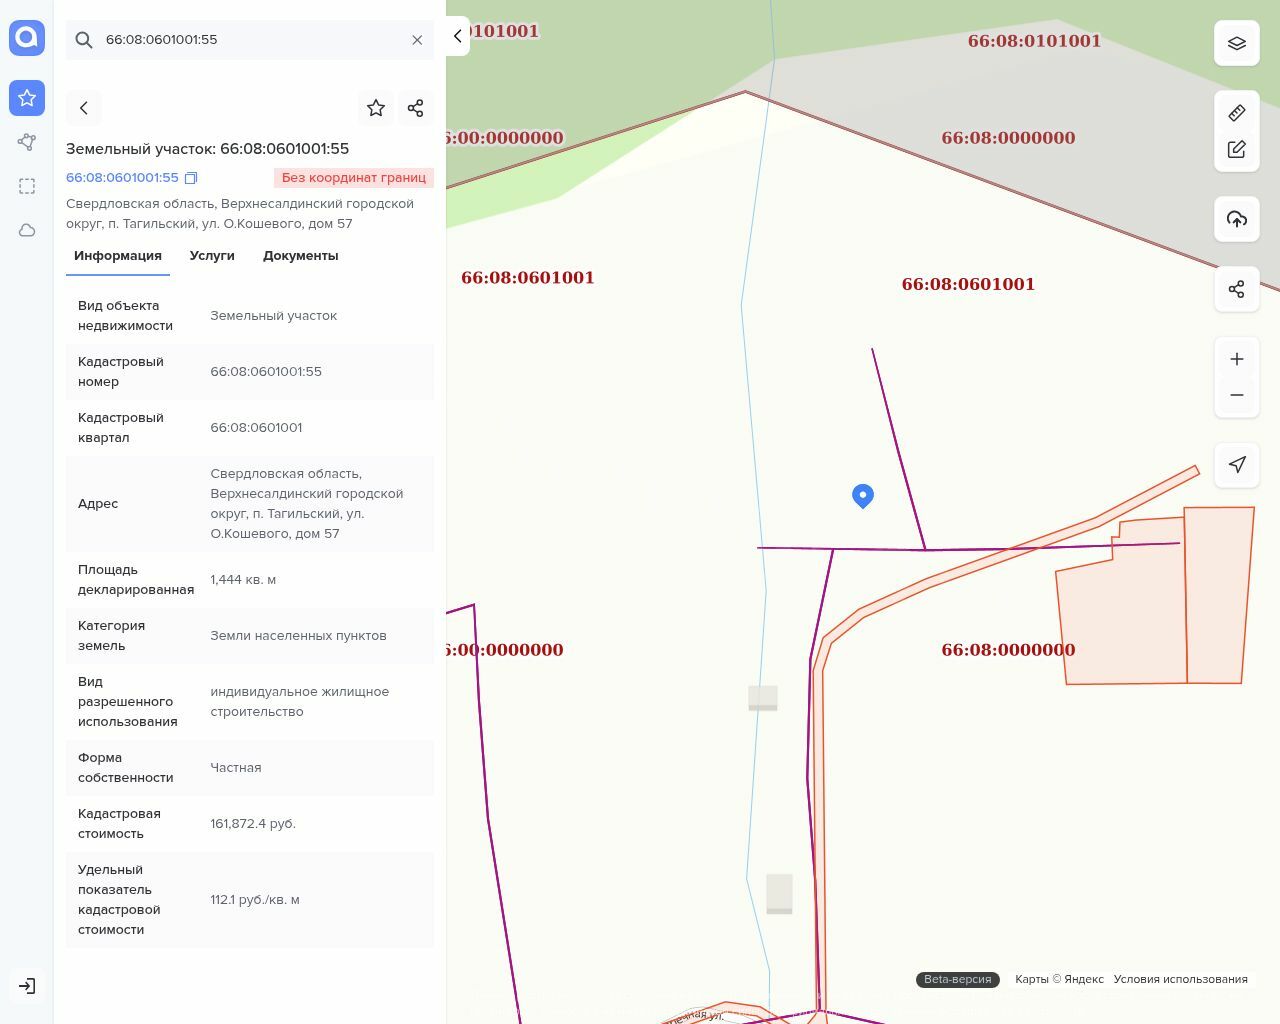The height and width of the screenshot is (1024, 1280).
Task: Click the magnifier search icon
Action: [84, 40]
